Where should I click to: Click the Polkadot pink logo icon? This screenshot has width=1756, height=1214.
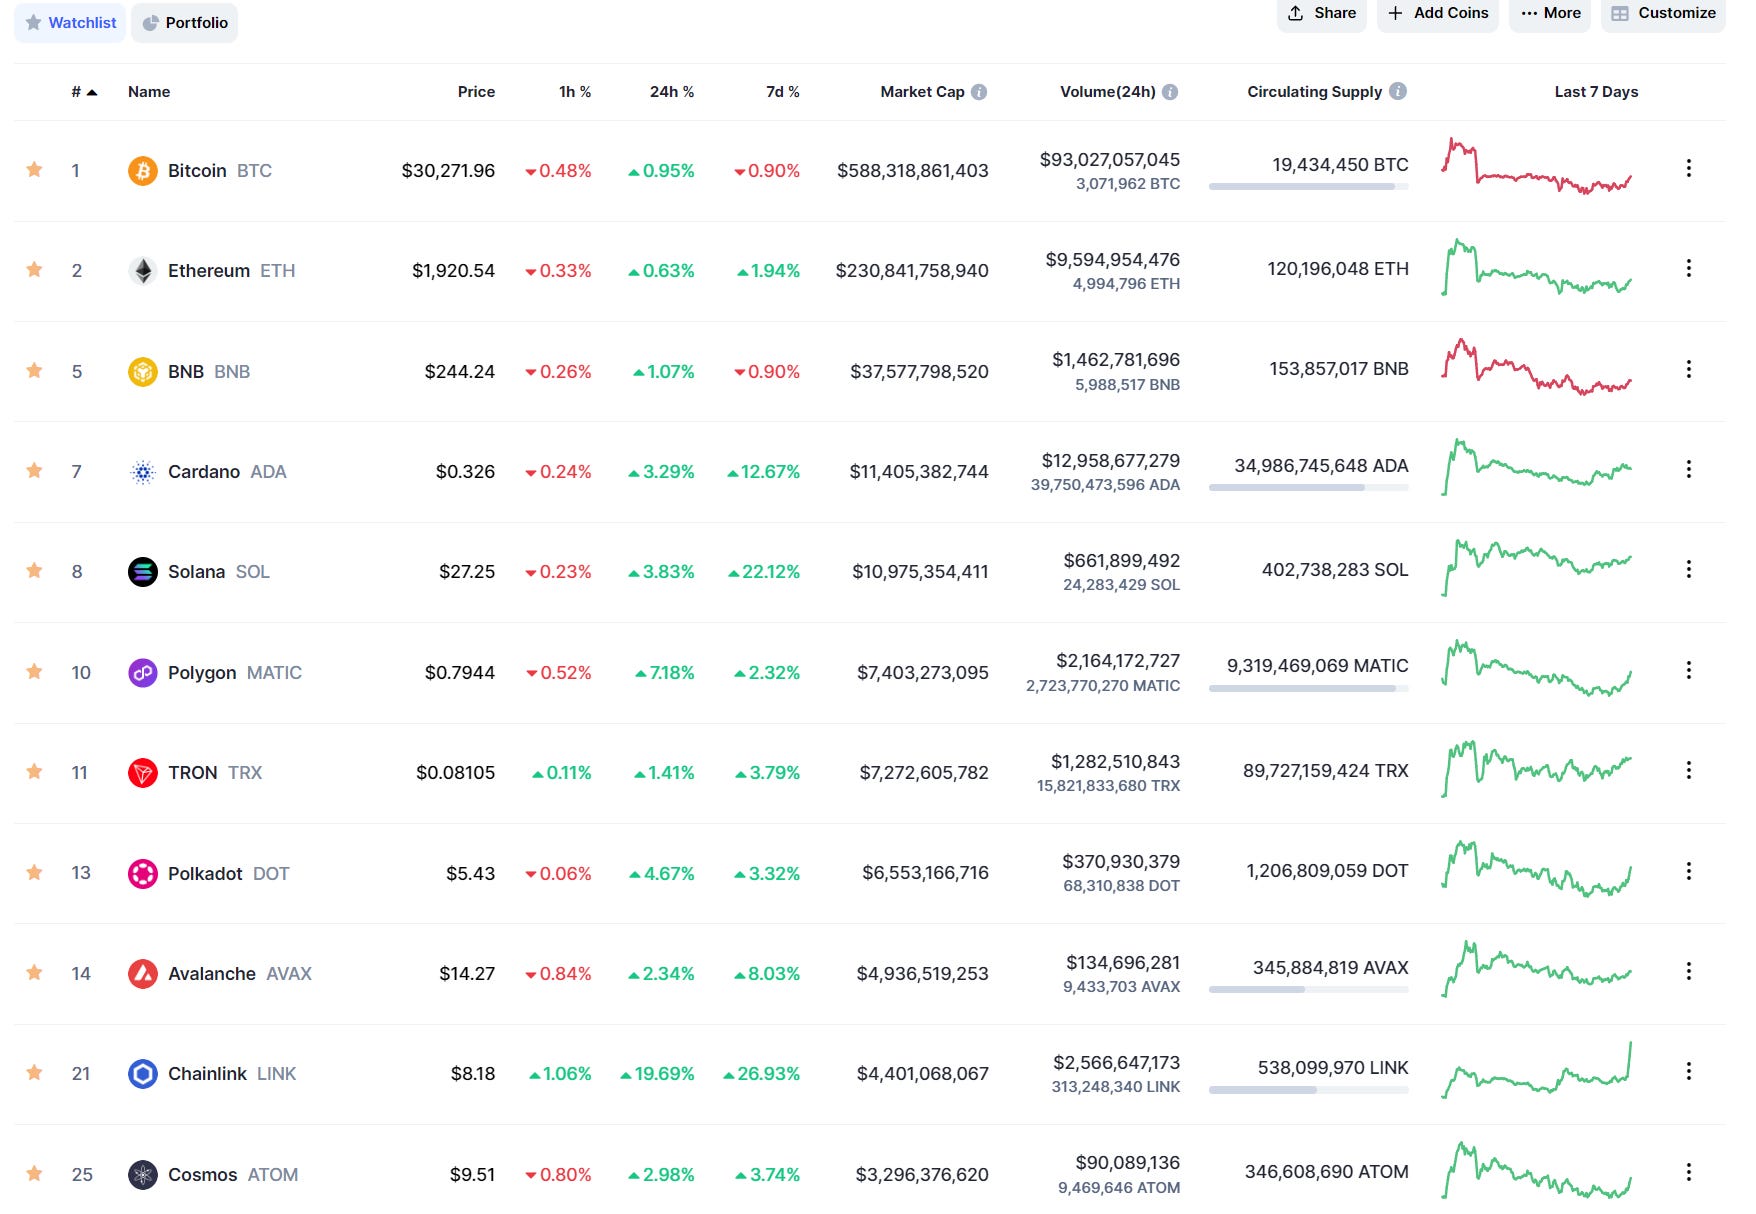[x=143, y=874]
